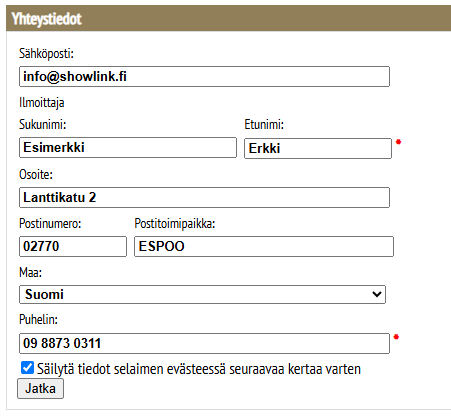The width and height of the screenshot is (451, 420).
Task: Focus the Sukunimi field containing Esimerkki
Action: click(x=128, y=147)
